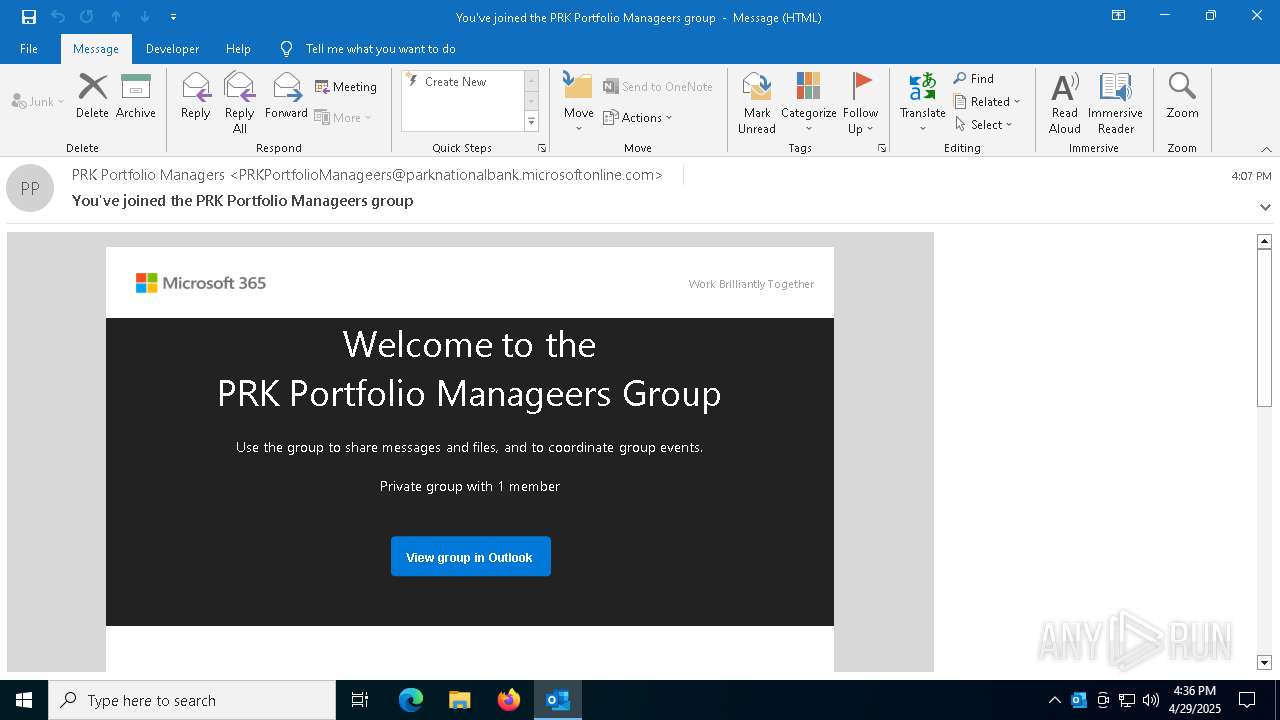Screen dimensions: 1280x720
Task: Click the PP sender avatar
Action: click(30, 188)
